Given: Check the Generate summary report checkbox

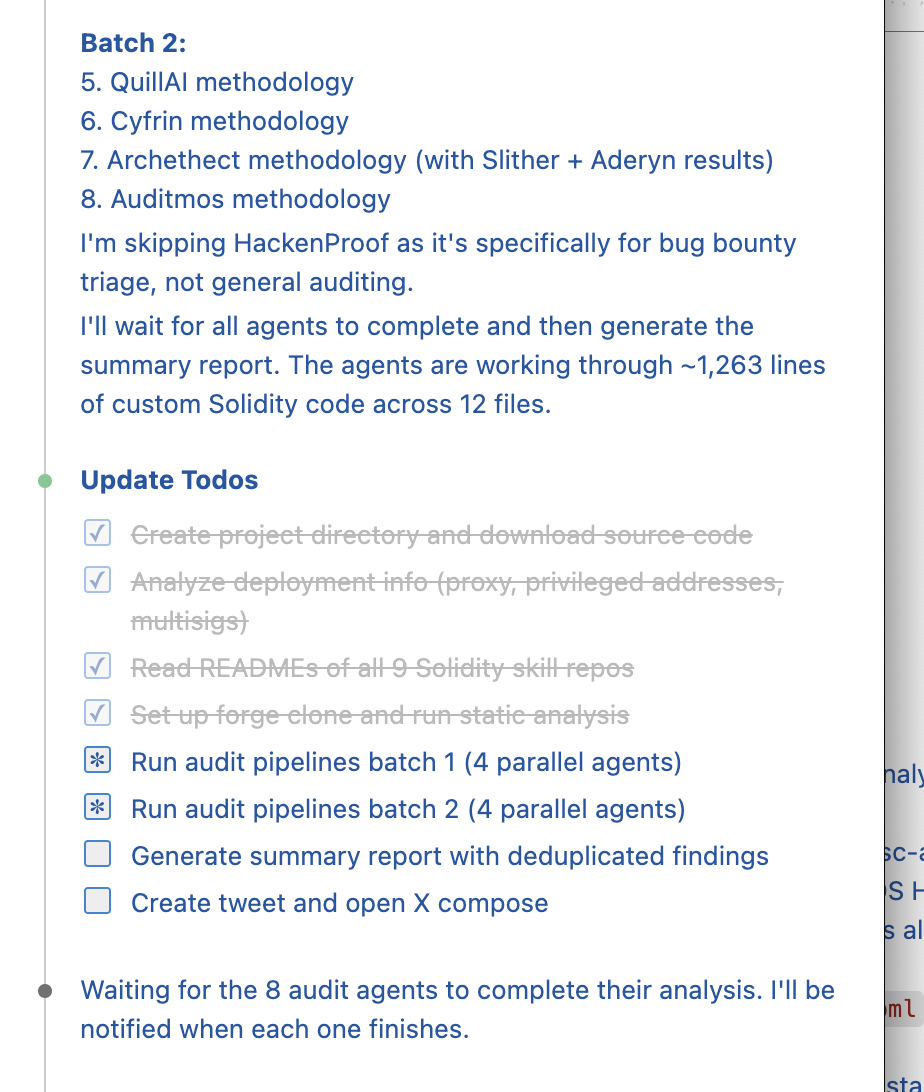Looking at the screenshot, I should [x=98, y=855].
